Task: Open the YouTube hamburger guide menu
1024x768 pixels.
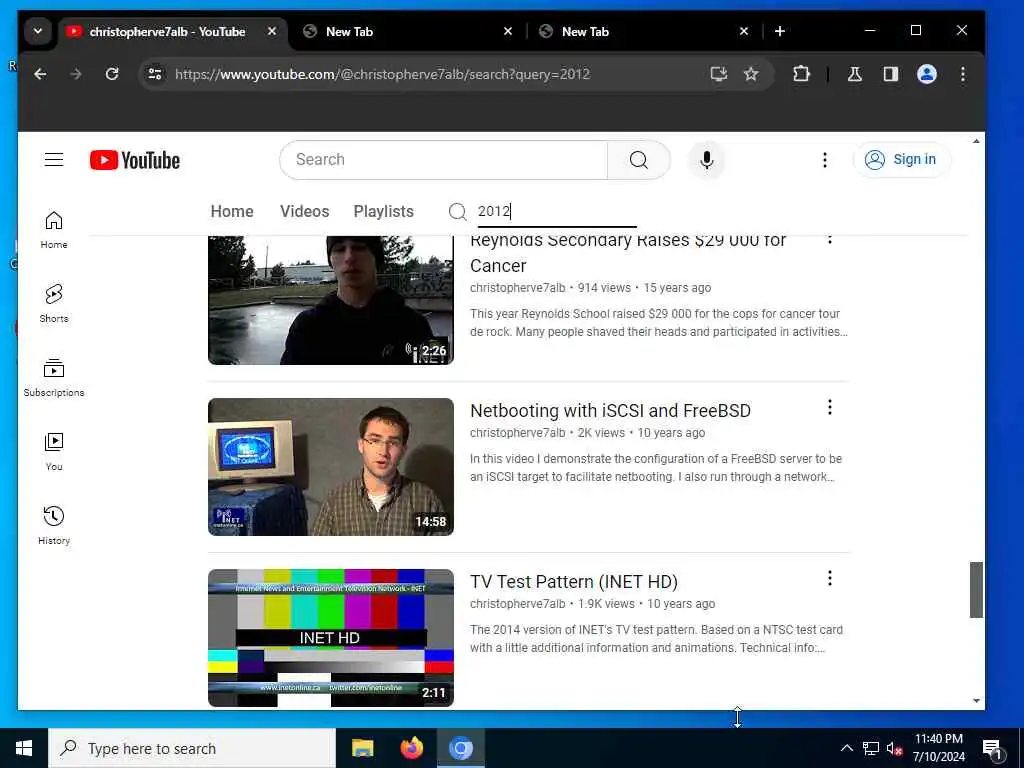Action: click(x=54, y=159)
